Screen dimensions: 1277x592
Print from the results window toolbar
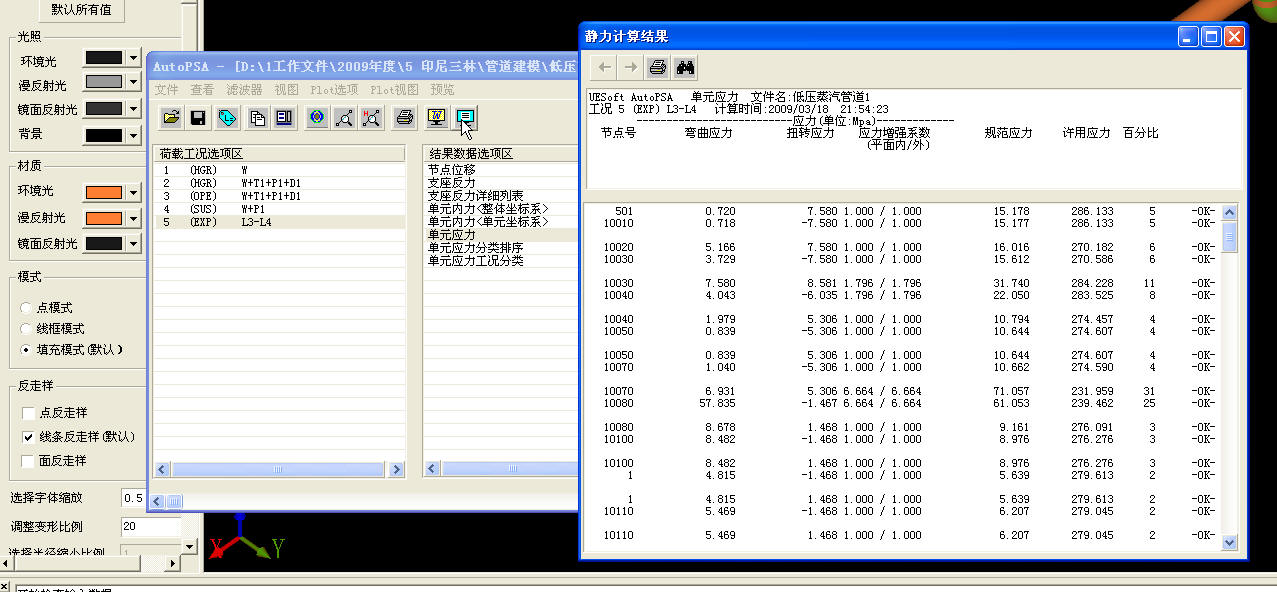click(657, 68)
